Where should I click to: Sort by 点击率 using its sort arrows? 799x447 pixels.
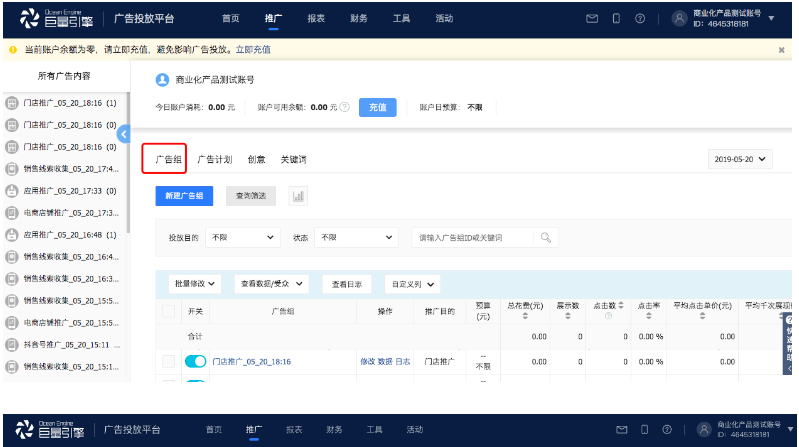[649, 316]
